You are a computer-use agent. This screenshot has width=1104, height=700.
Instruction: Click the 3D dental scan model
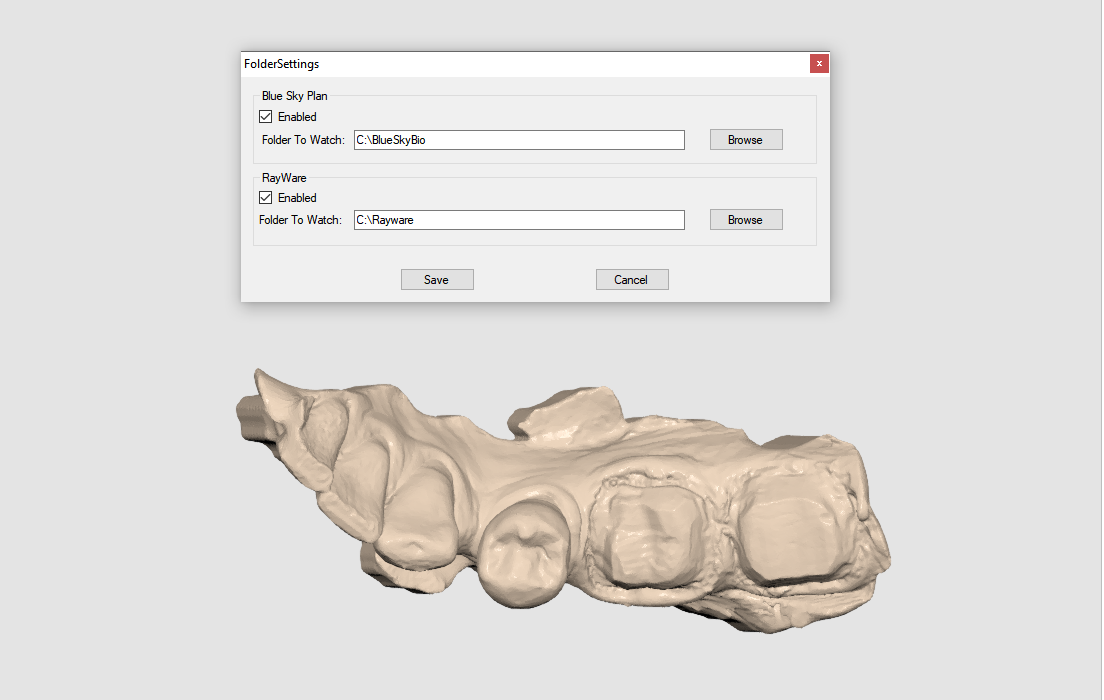click(563, 500)
